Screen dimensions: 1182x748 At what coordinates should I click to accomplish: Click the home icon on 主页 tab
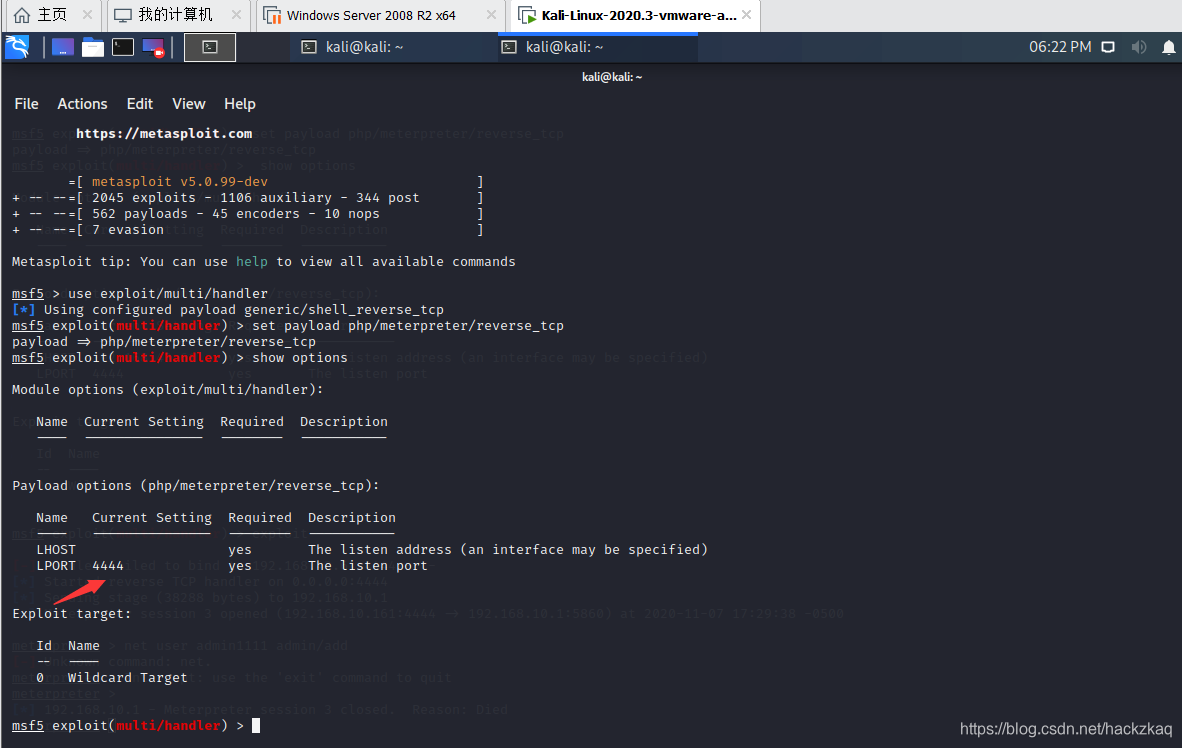(23, 15)
